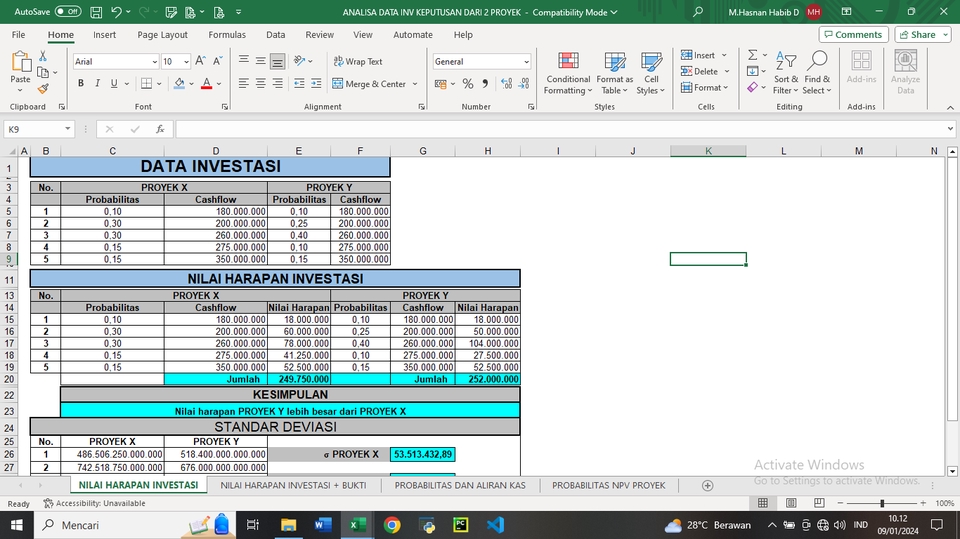Open the Page Layout ribbon tab
960x539 pixels.
[x=162, y=35]
